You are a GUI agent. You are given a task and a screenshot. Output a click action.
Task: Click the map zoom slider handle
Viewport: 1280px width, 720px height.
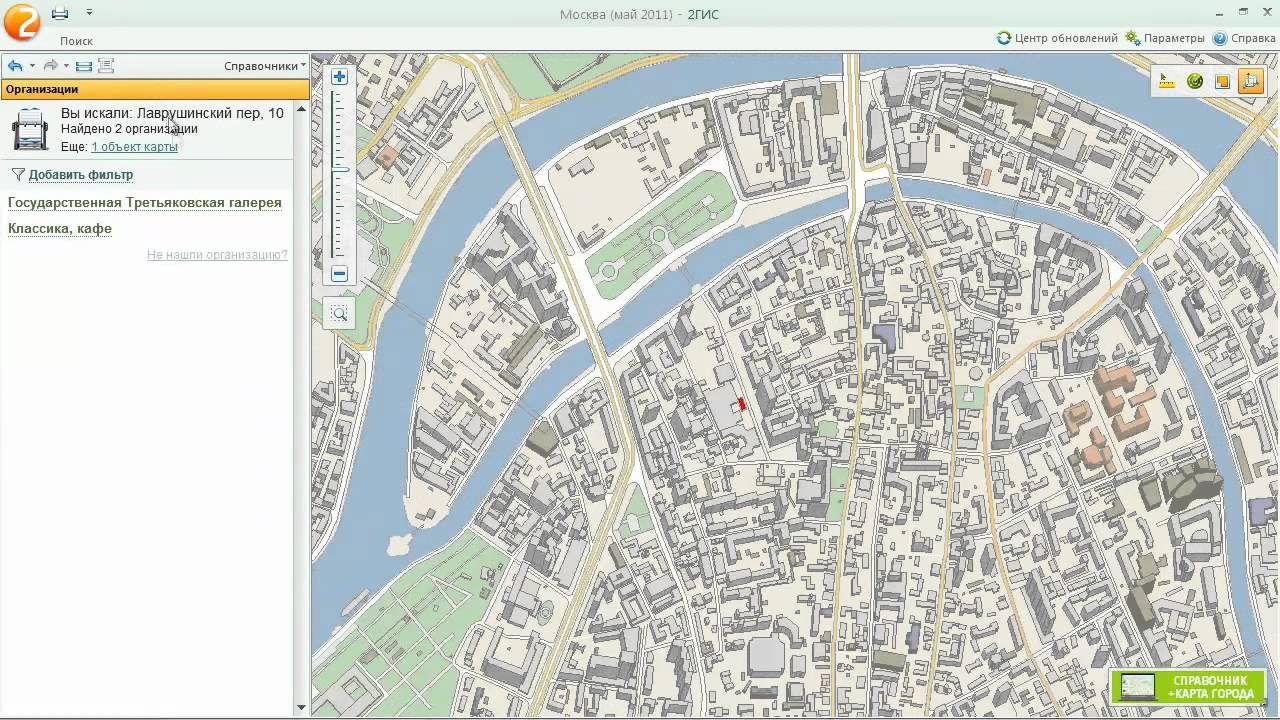[x=340, y=169]
